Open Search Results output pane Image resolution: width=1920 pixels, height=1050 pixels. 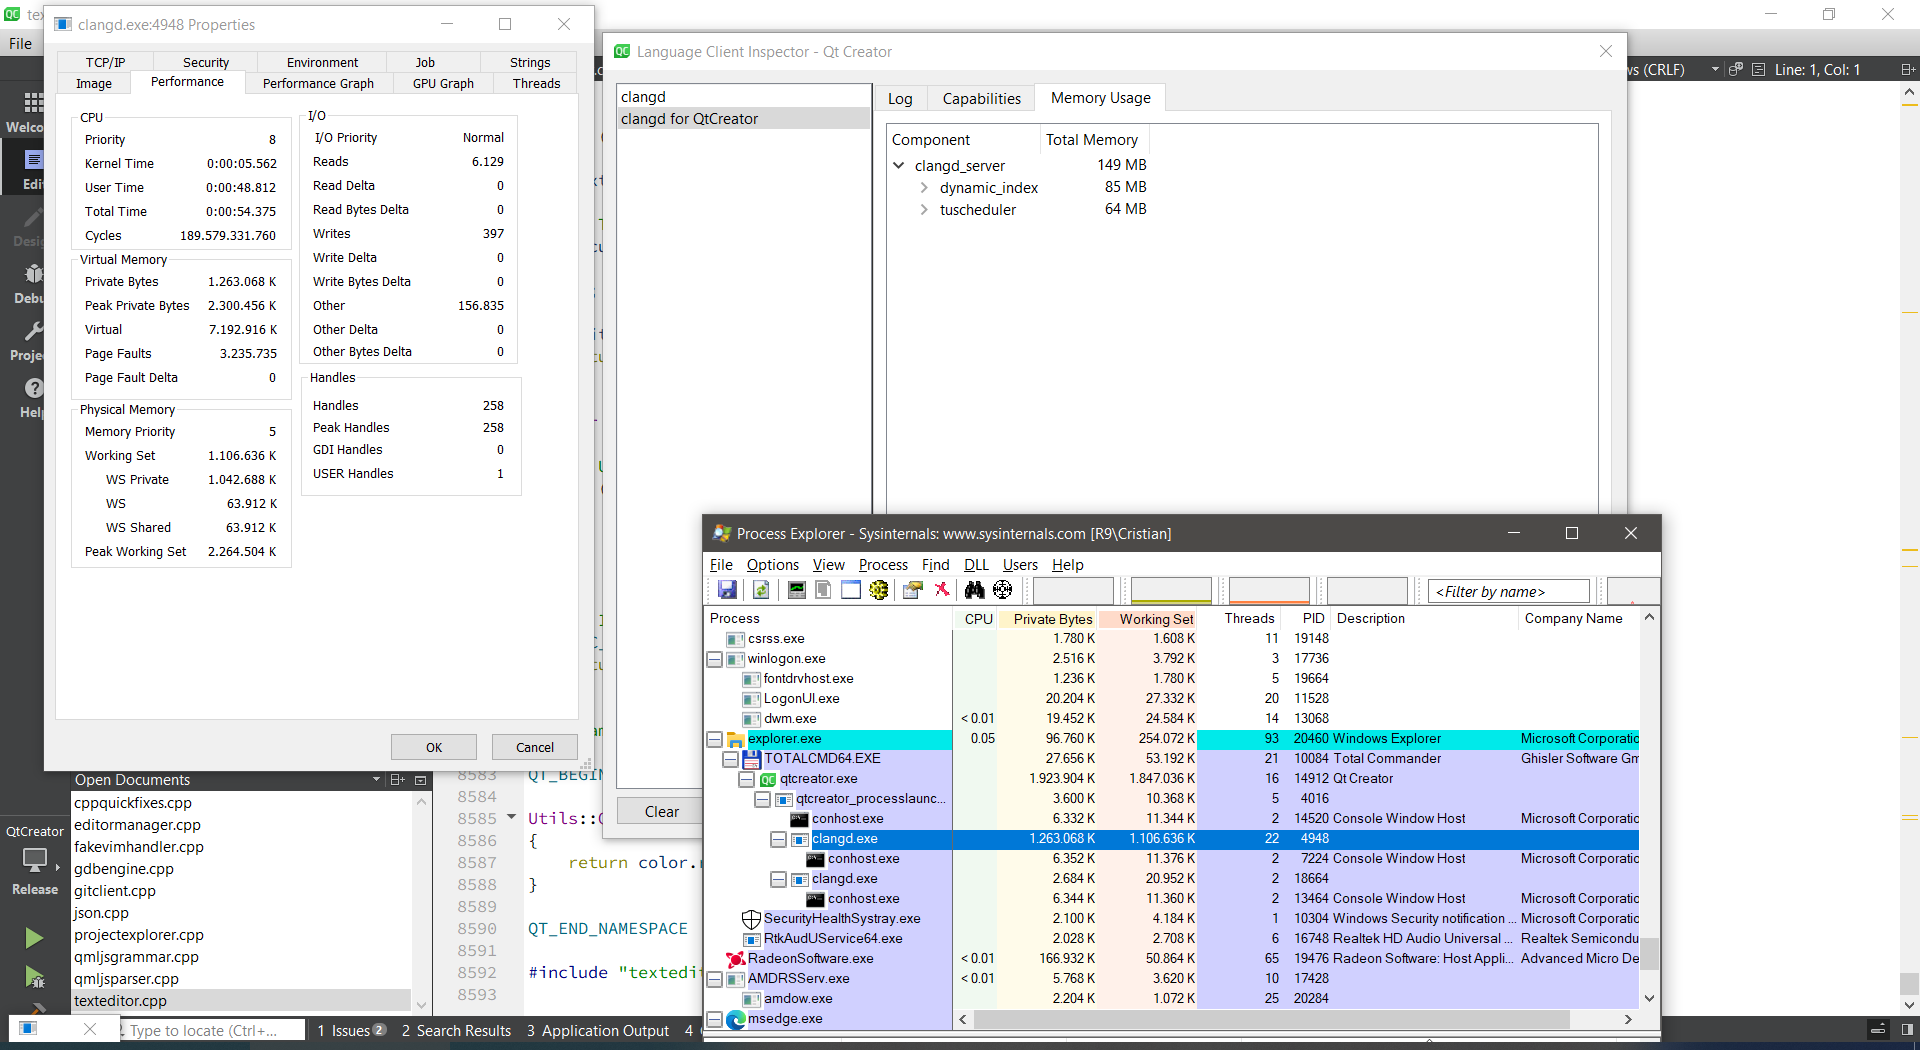[457, 1030]
